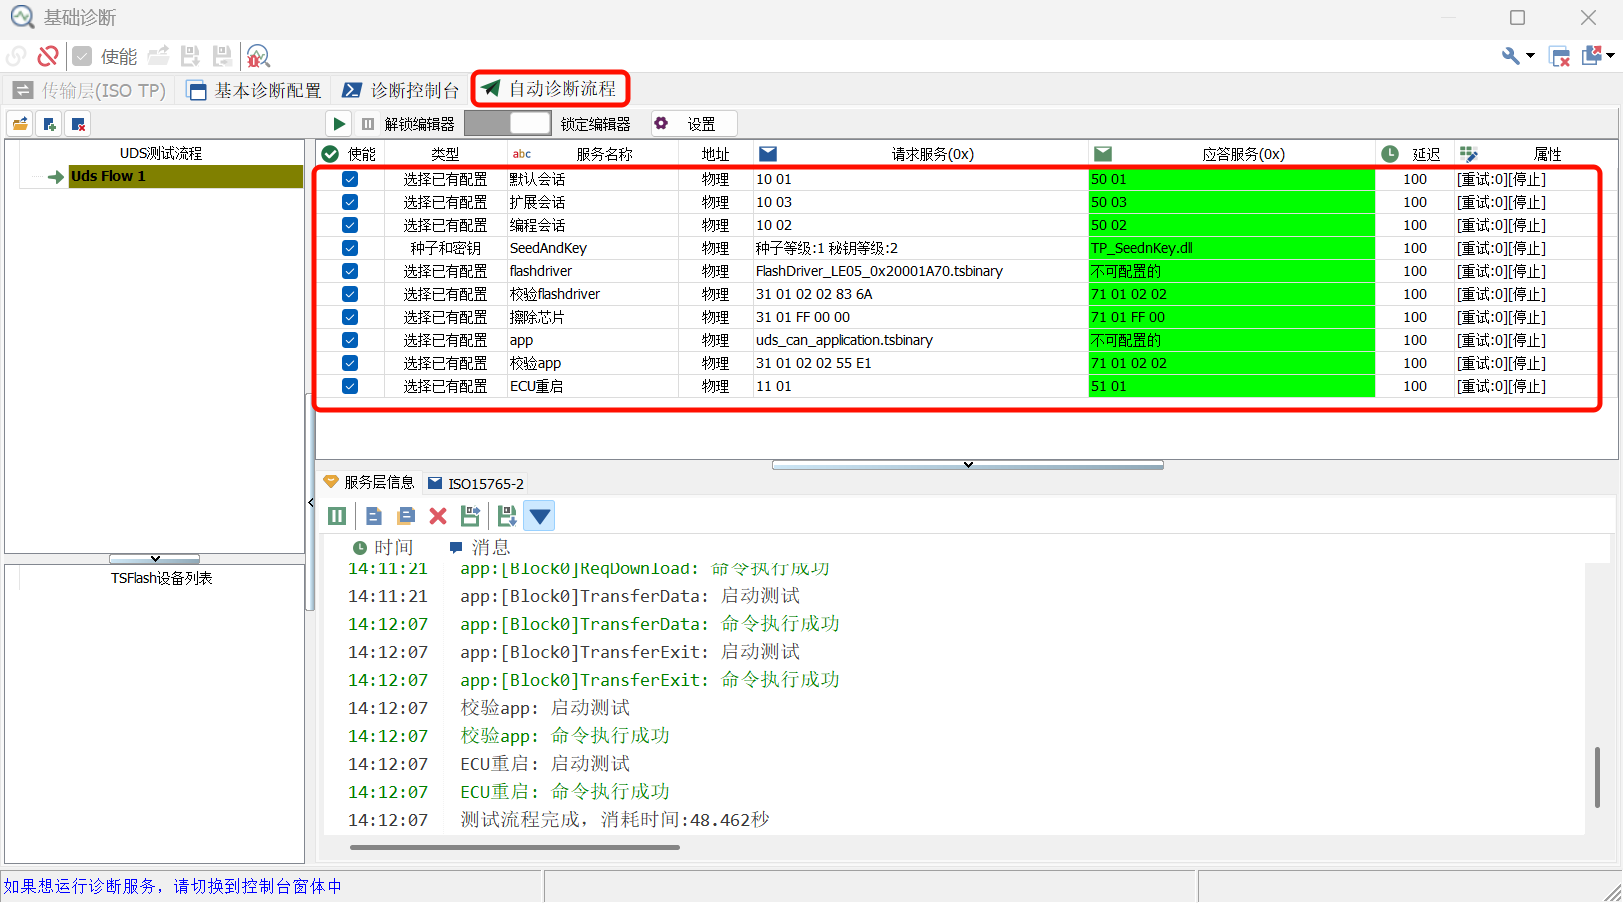The width and height of the screenshot is (1623, 903).
Task: Delete the flow using the red-x document icon
Action: [78, 124]
